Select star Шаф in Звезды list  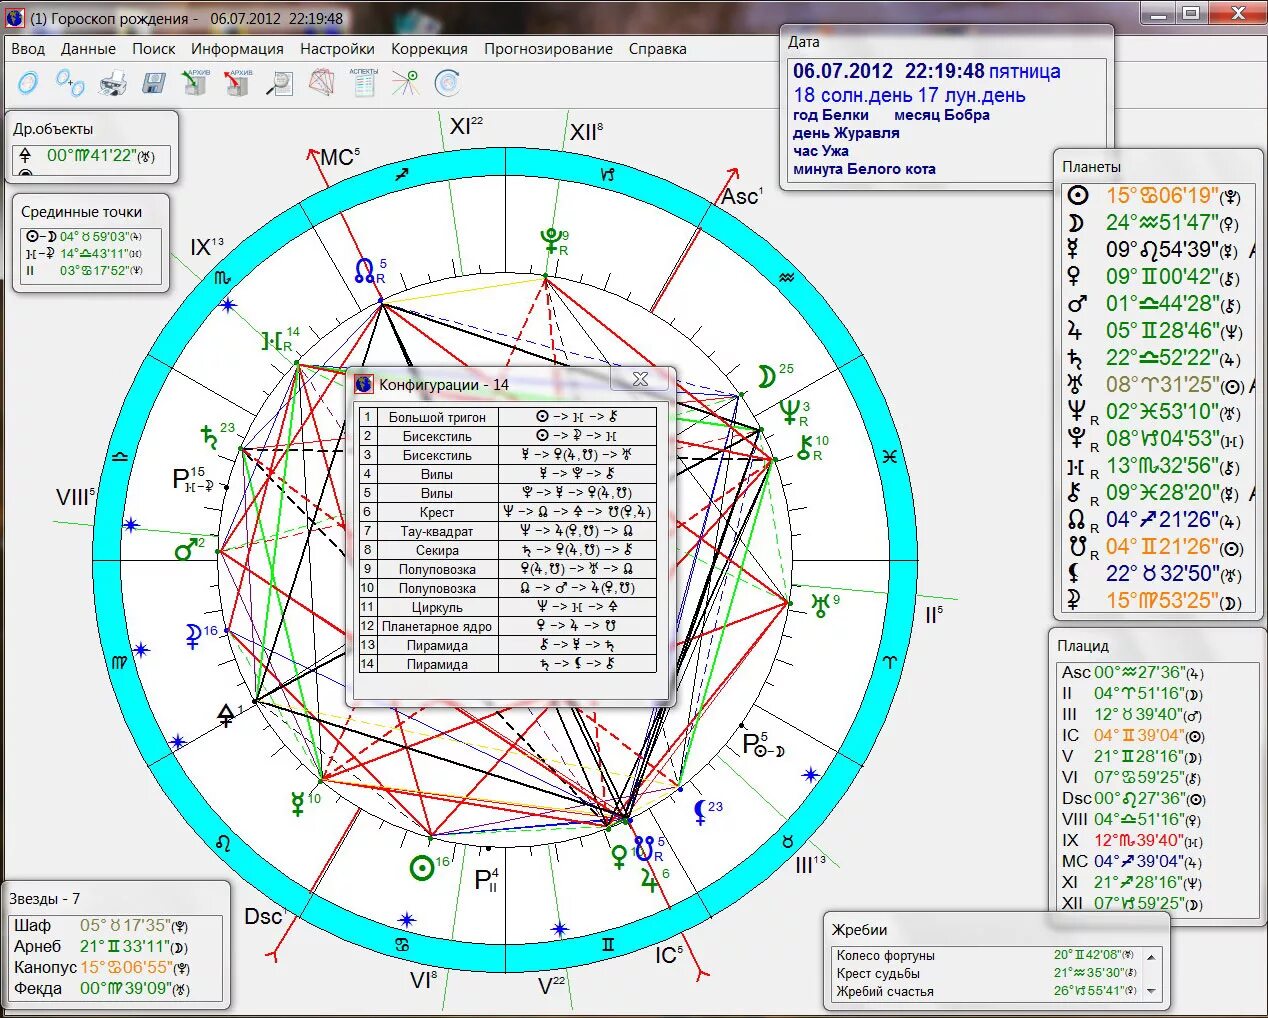pyautogui.click(x=101, y=926)
